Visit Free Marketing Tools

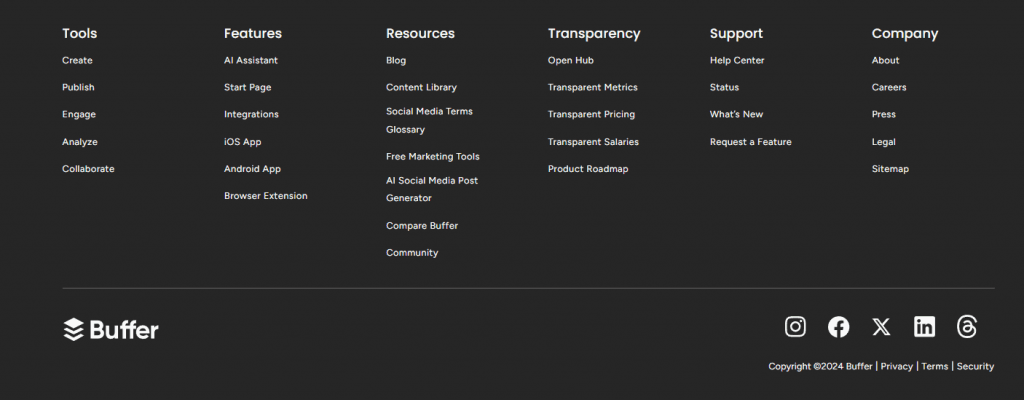click(x=432, y=156)
